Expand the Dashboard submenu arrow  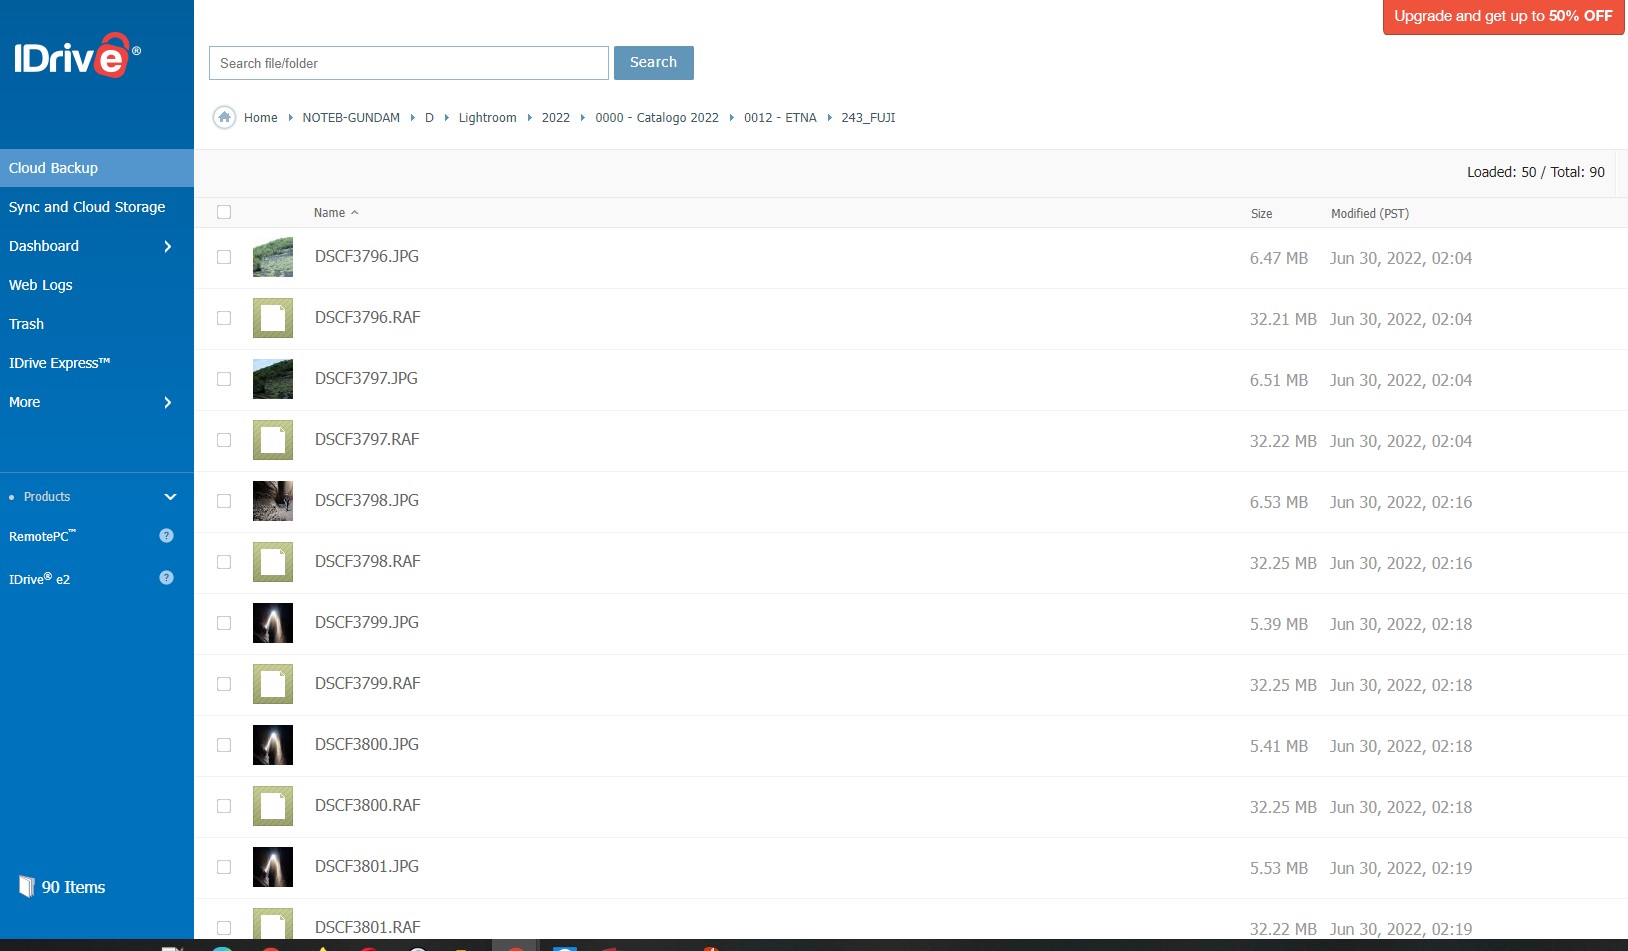[x=167, y=246]
